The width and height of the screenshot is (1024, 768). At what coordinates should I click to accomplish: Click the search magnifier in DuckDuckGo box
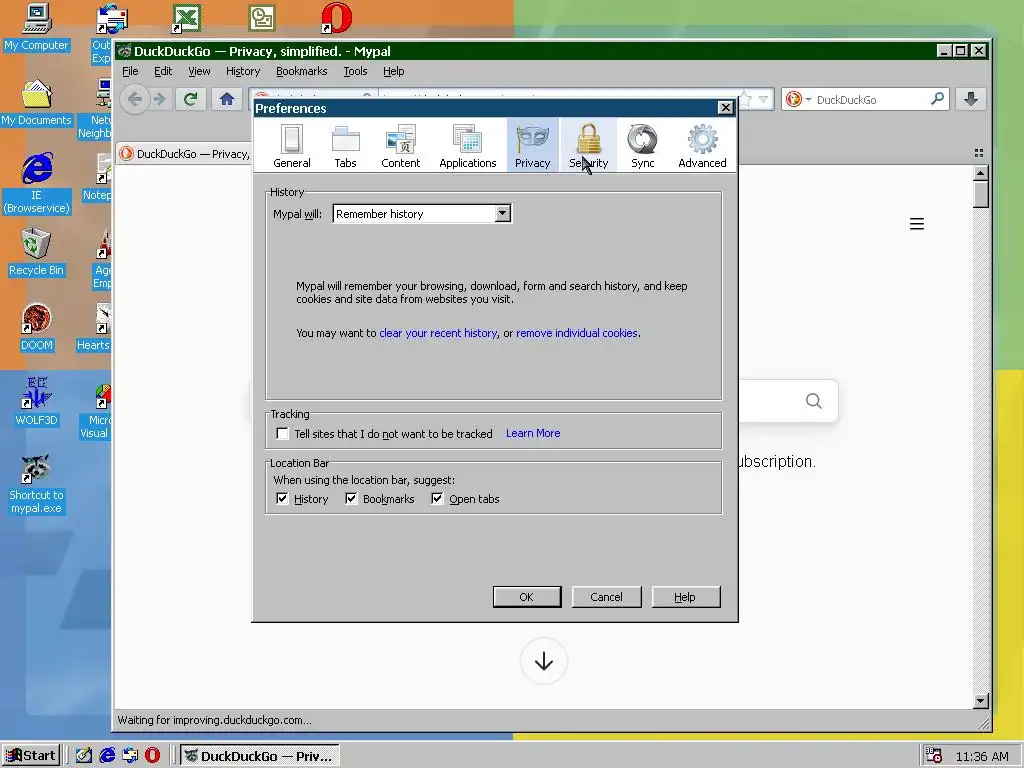(x=938, y=99)
